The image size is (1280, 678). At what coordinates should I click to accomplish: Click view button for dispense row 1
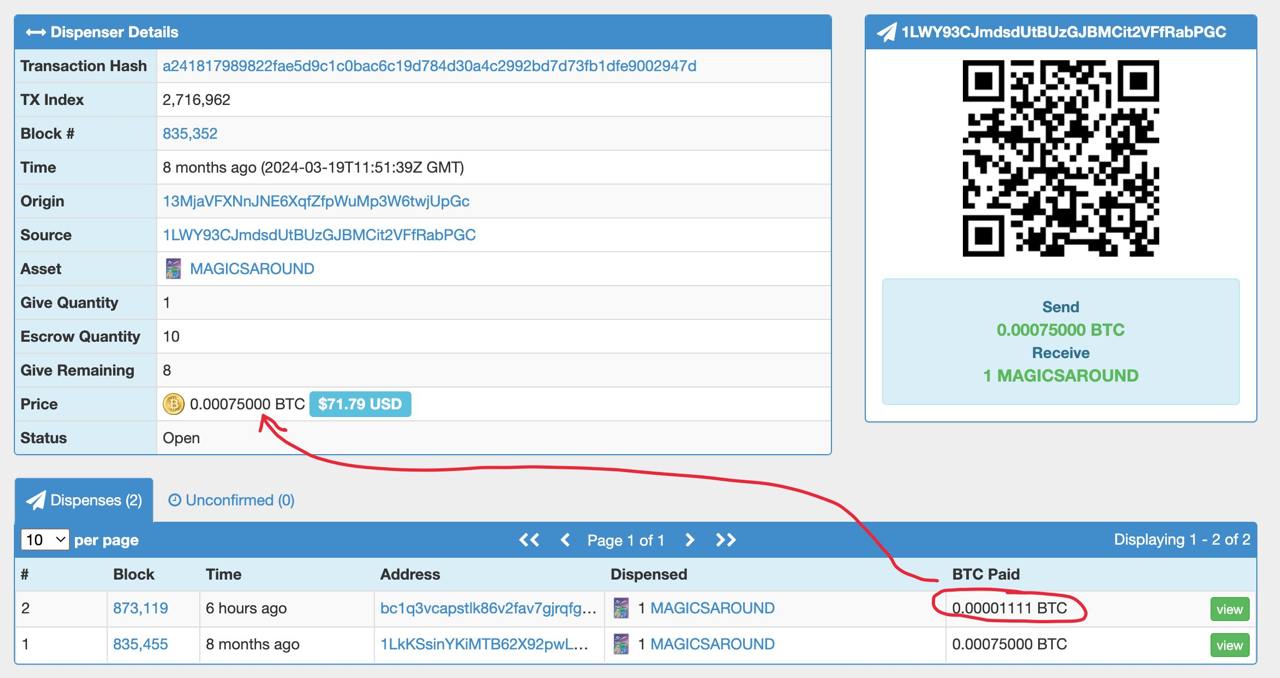click(x=1230, y=645)
